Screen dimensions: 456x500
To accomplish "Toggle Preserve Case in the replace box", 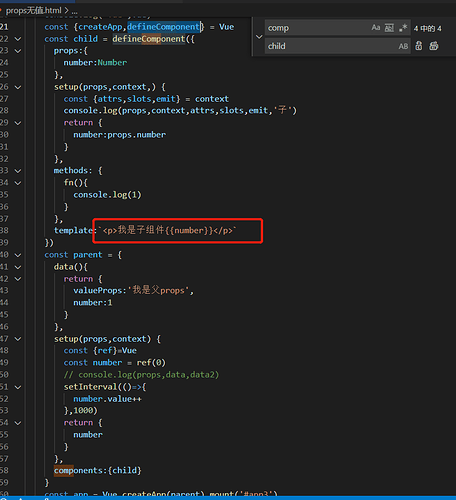I will point(403,46).
